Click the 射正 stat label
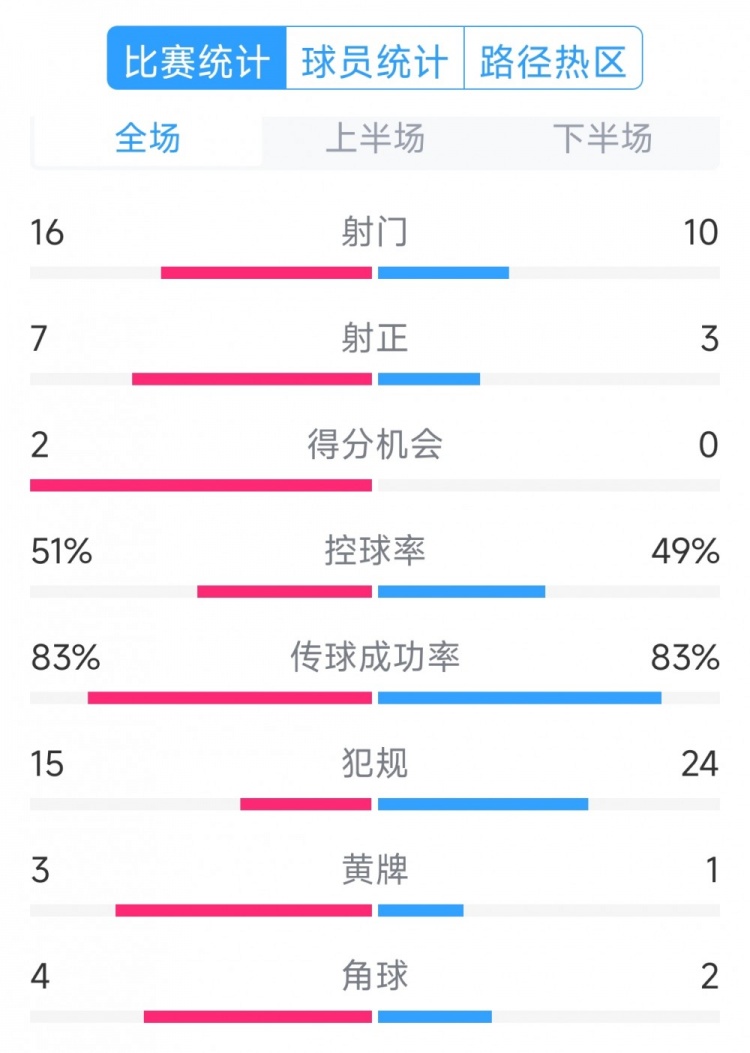Screen dimensions: 750x1053 coord(375,339)
